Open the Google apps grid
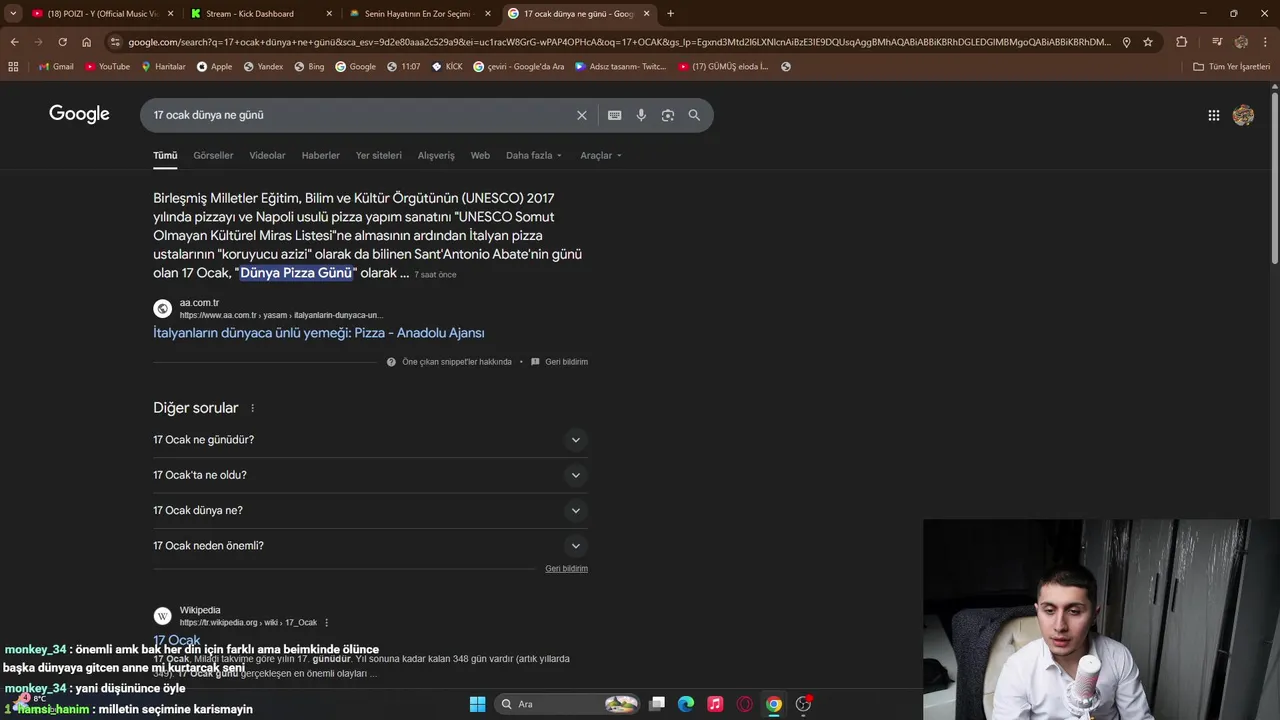1280x720 pixels. pyautogui.click(x=1213, y=115)
